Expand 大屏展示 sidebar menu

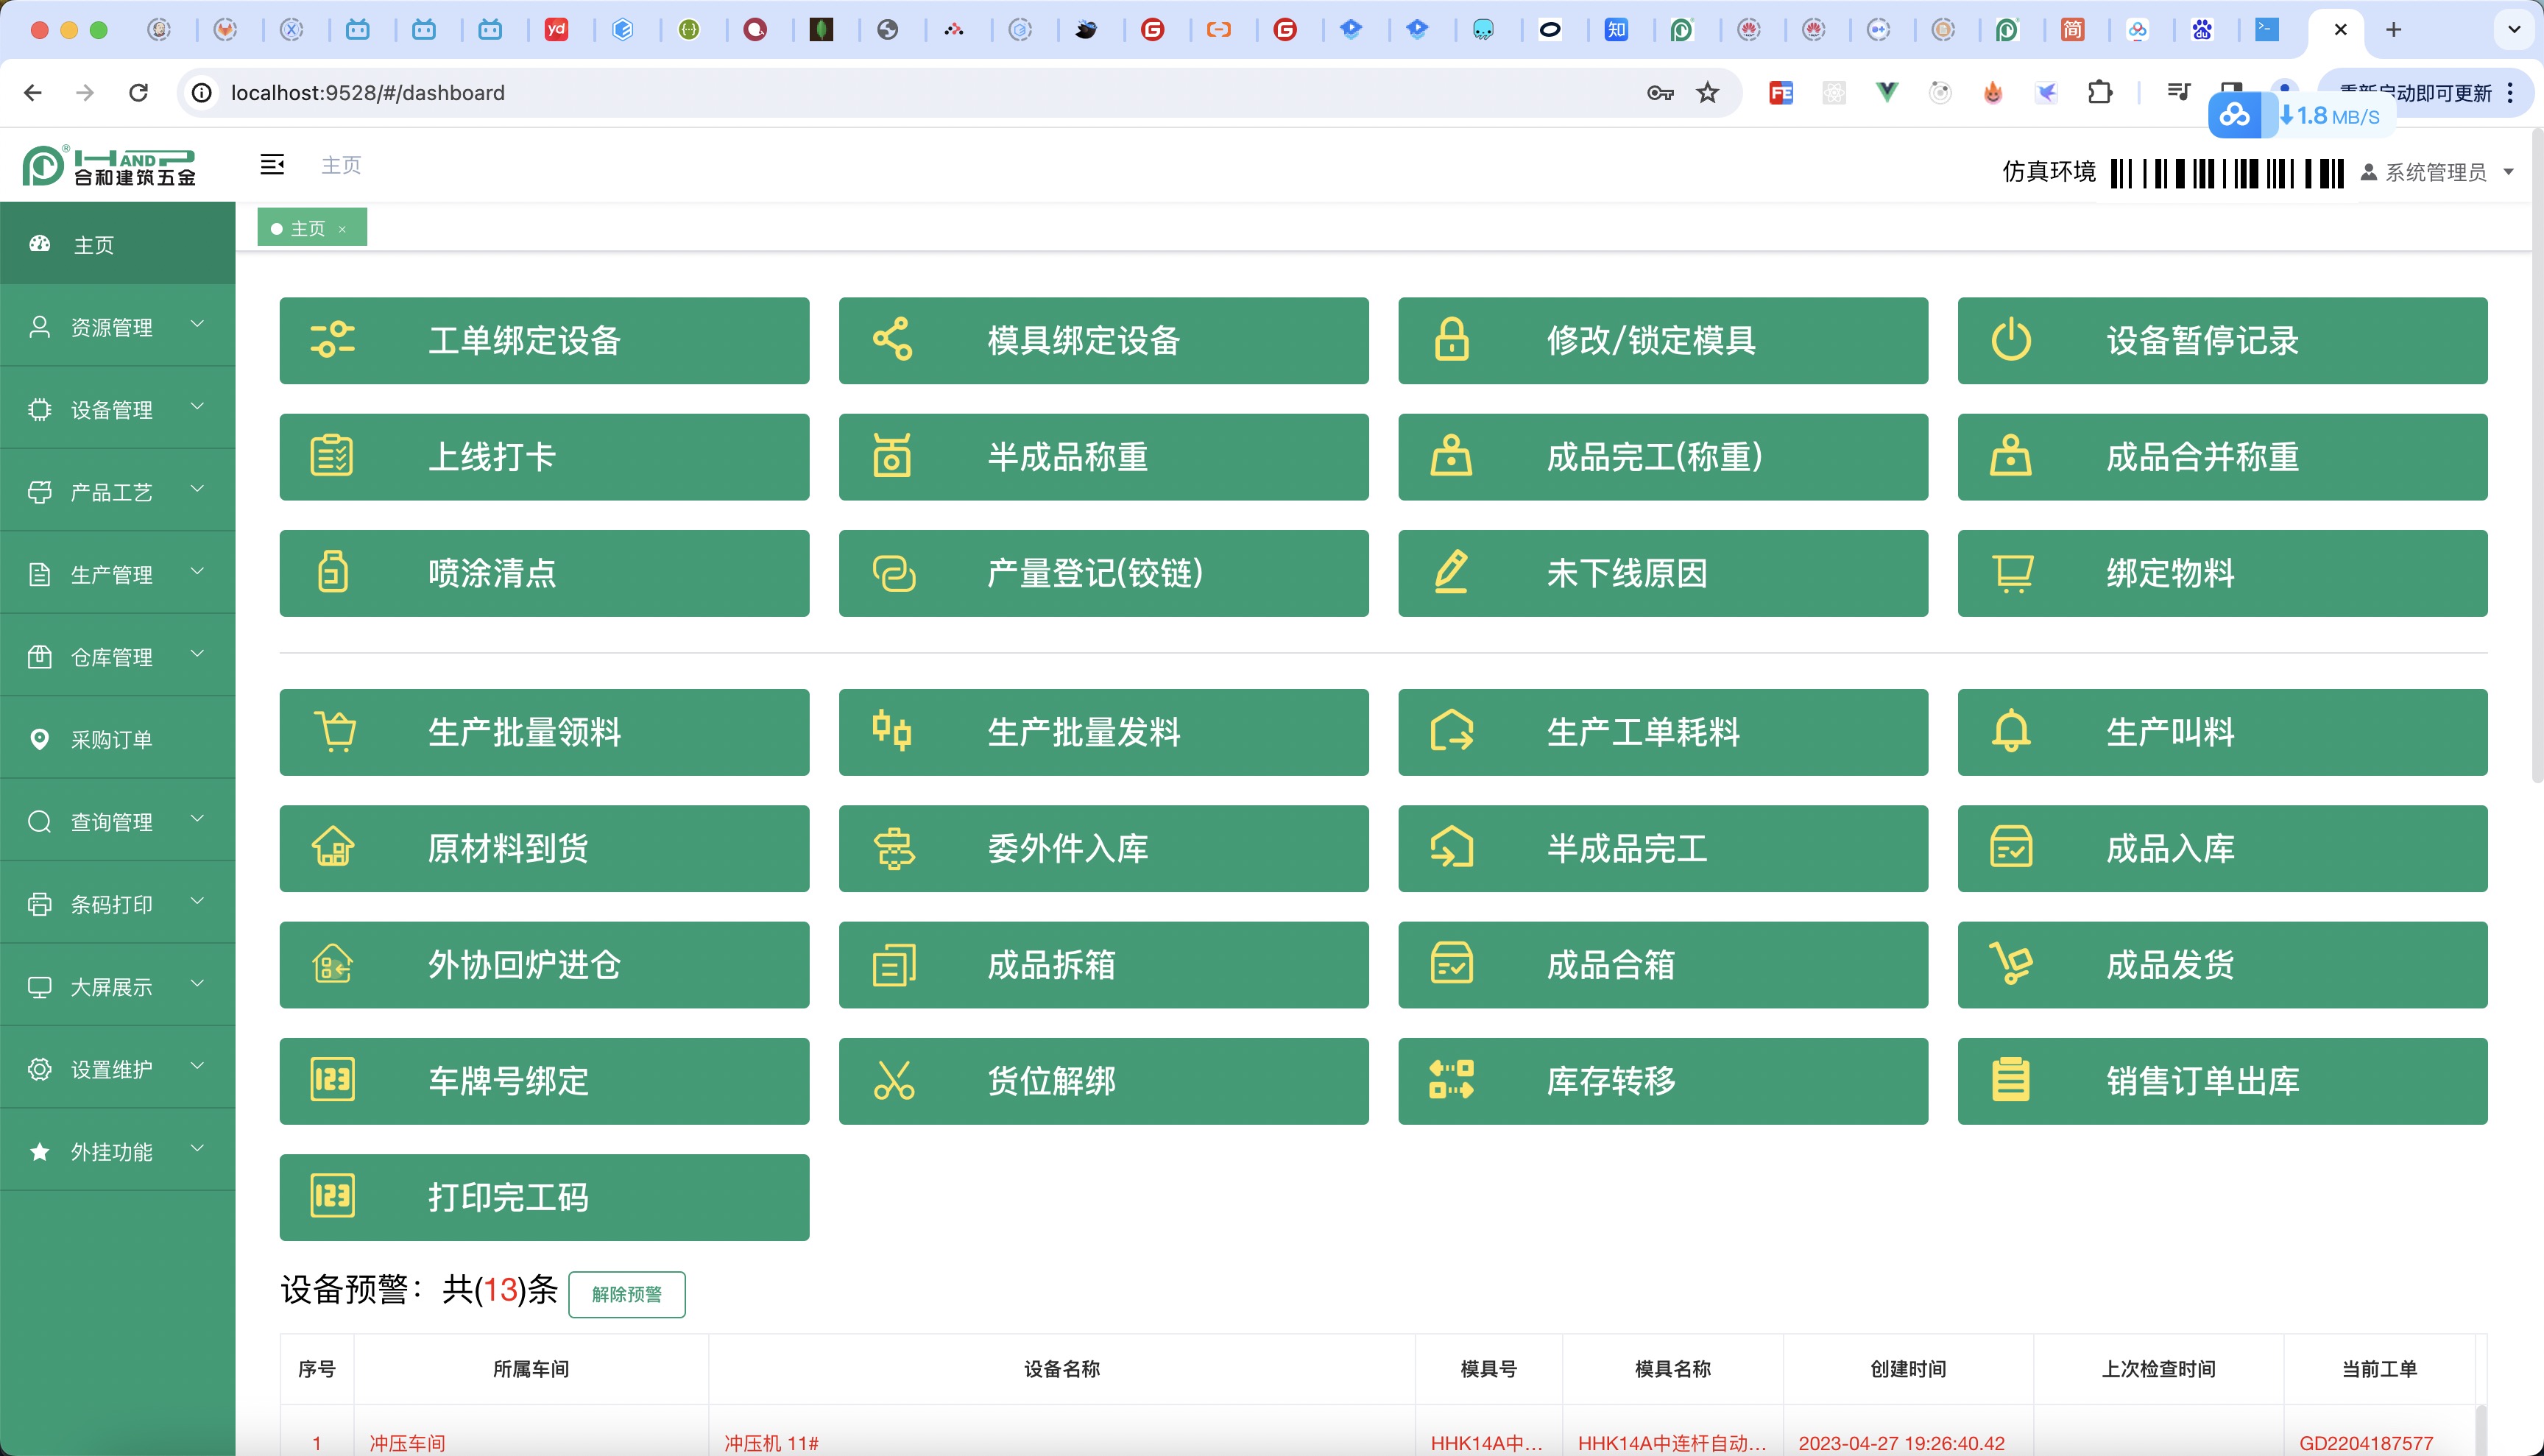point(117,985)
